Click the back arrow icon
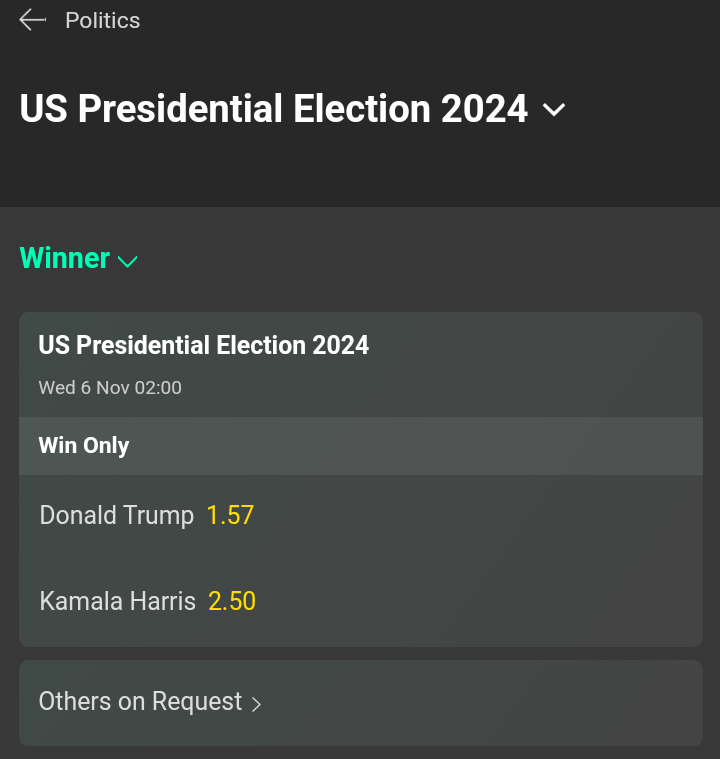The width and height of the screenshot is (720, 759). click(32, 20)
